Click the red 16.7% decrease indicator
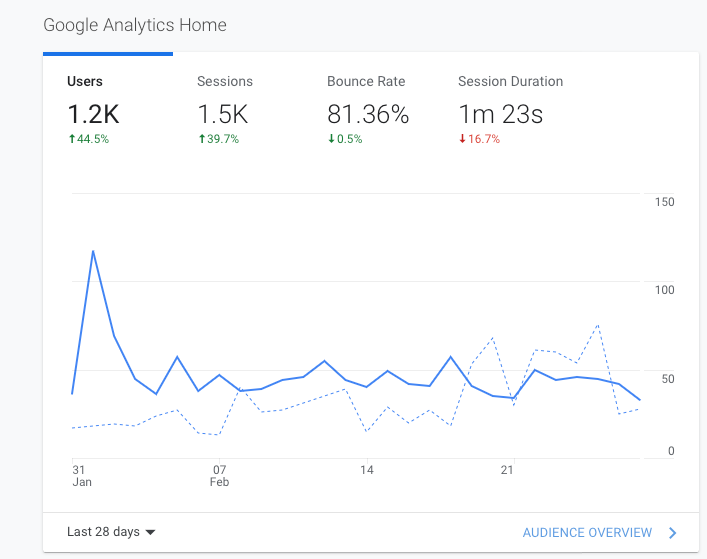The height and width of the screenshot is (559, 707). [479, 139]
